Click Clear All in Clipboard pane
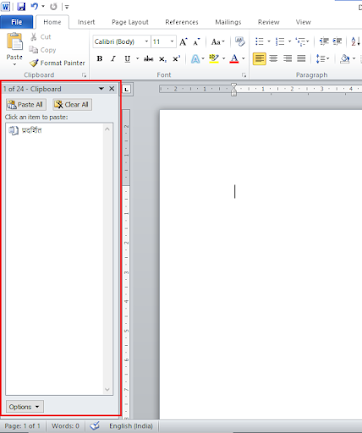 point(72,105)
